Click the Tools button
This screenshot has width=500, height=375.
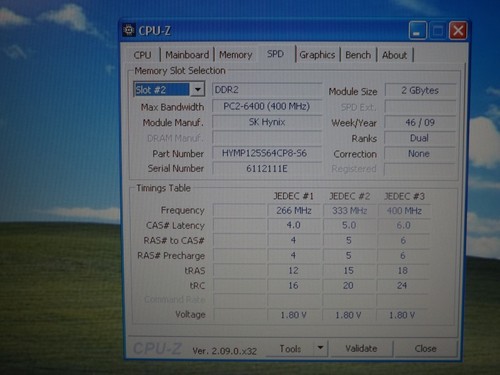(290, 349)
